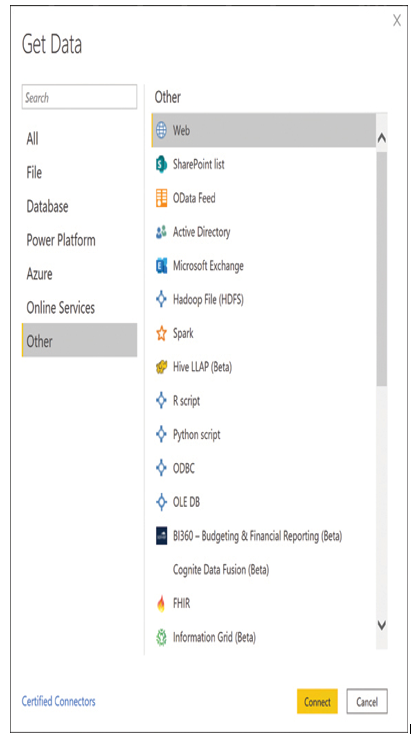This screenshot has height=736, width=411.
Task: Choose the OData Feed icon
Action: (x=161, y=198)
